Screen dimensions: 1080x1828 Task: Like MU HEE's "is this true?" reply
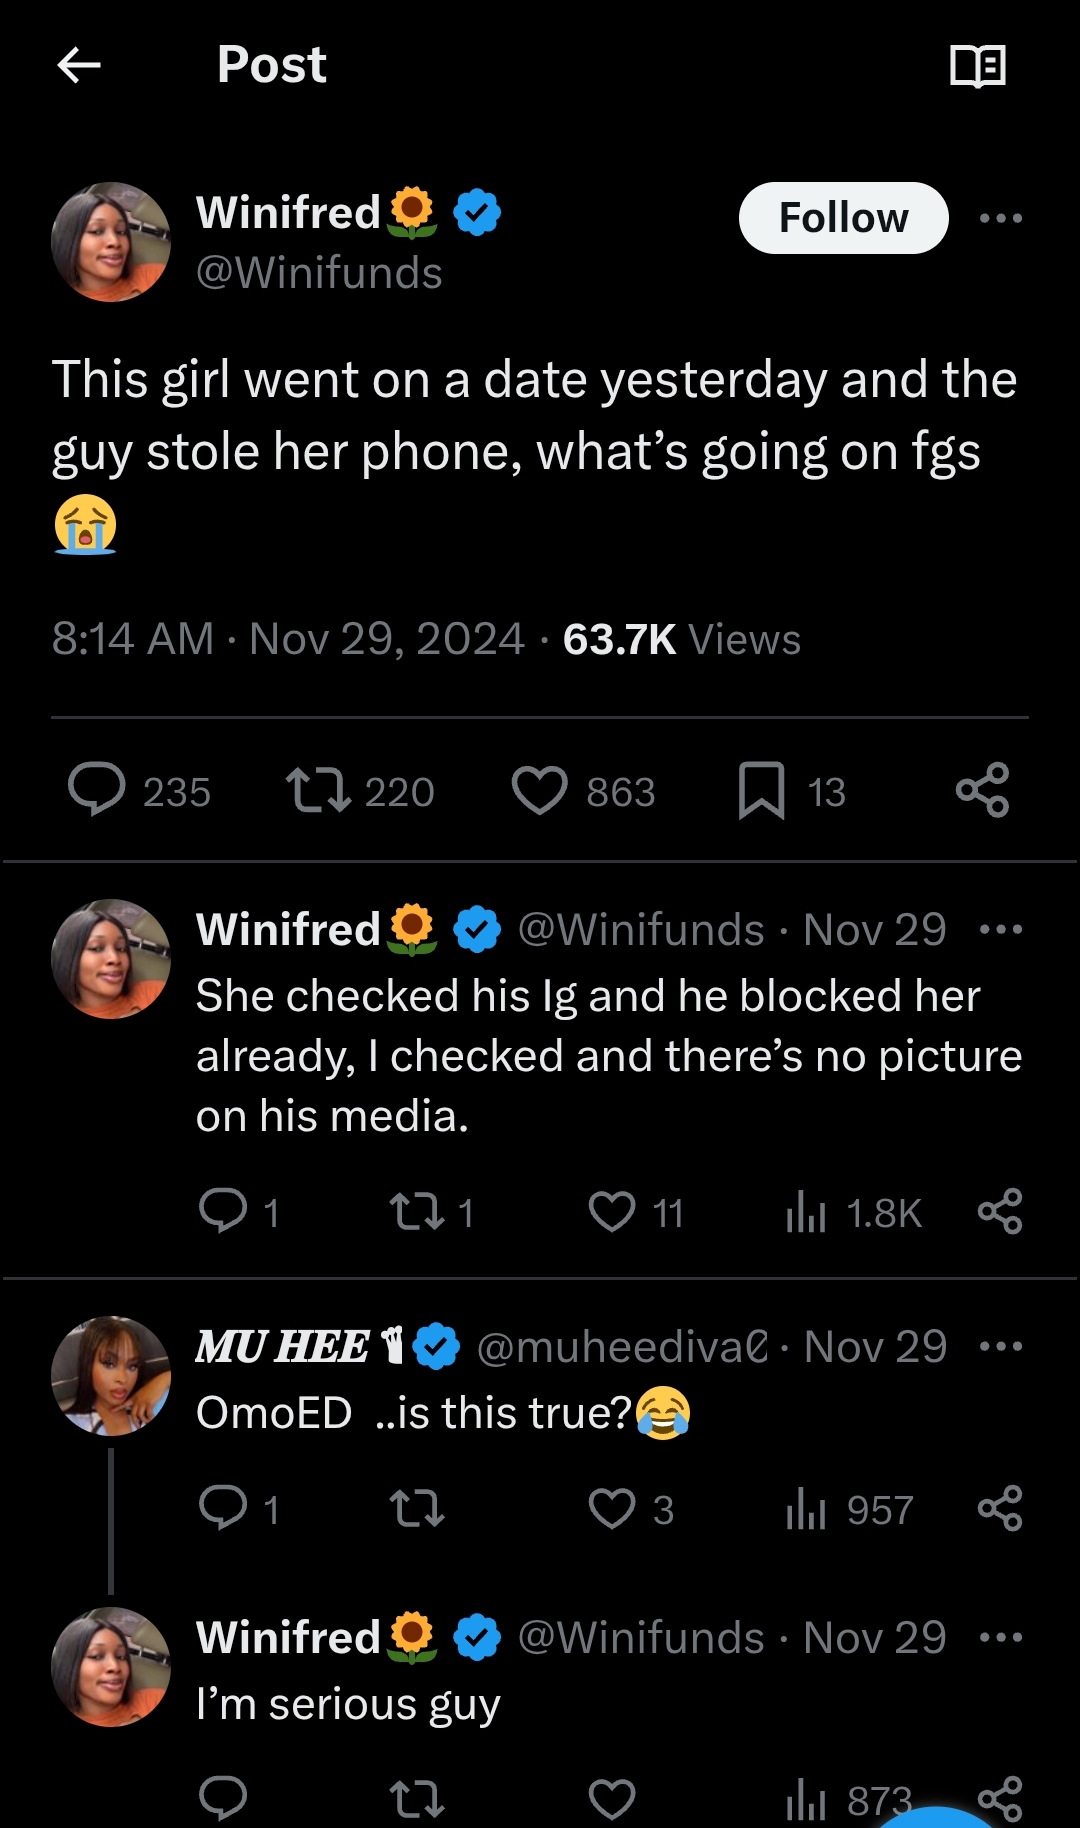[x=612, y=1509]
